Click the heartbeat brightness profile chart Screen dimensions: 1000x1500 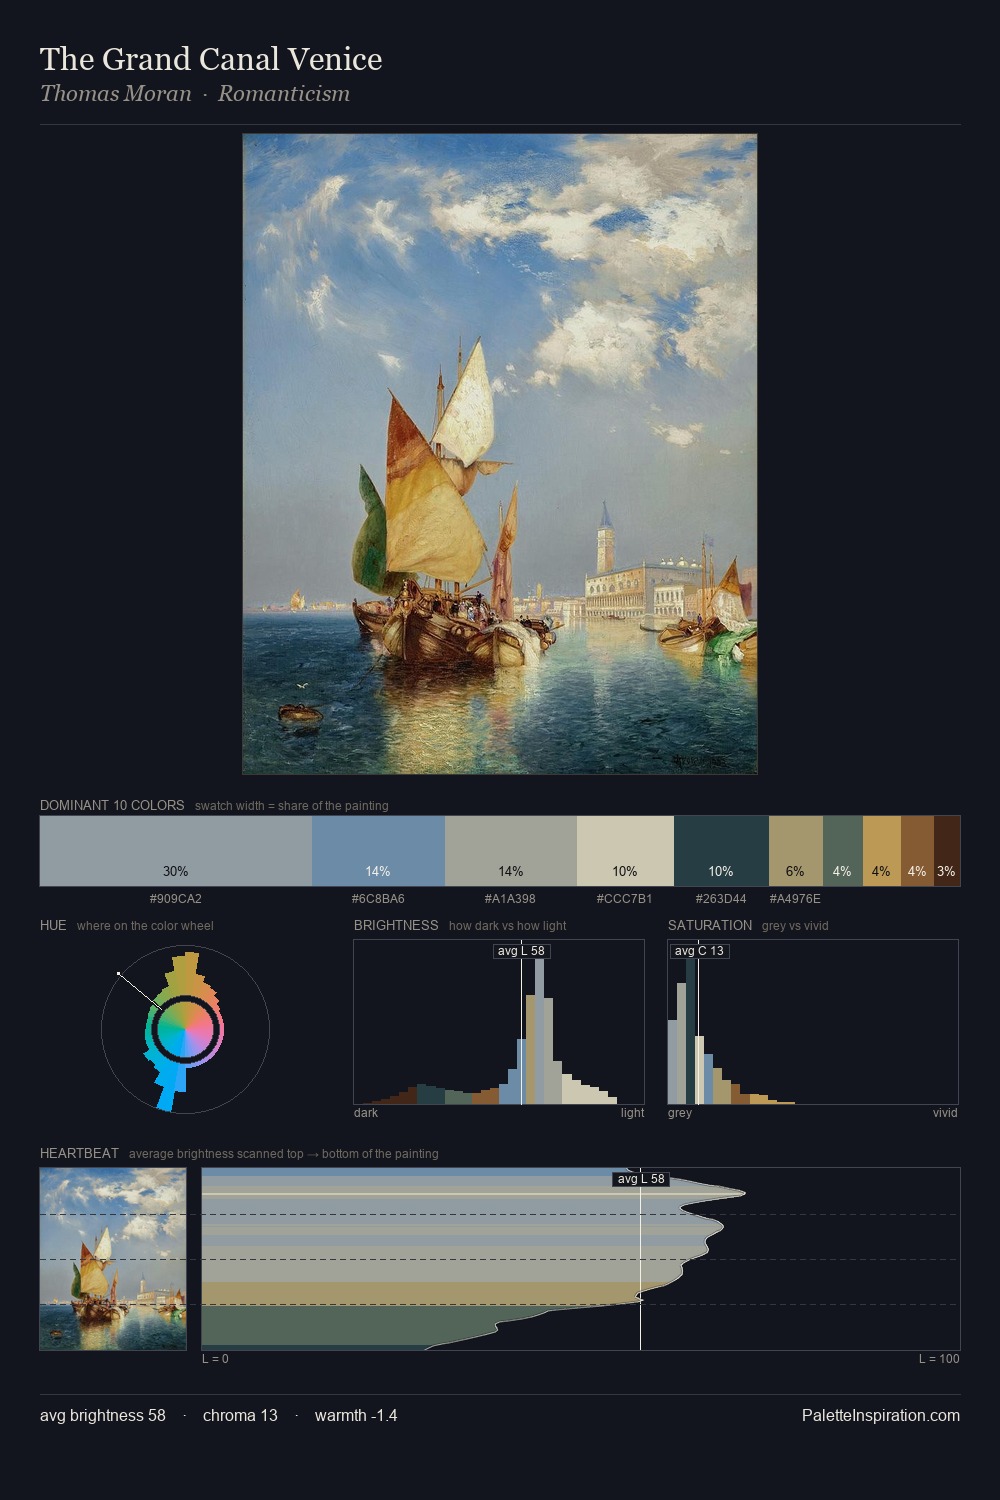tap(581, 1259)
